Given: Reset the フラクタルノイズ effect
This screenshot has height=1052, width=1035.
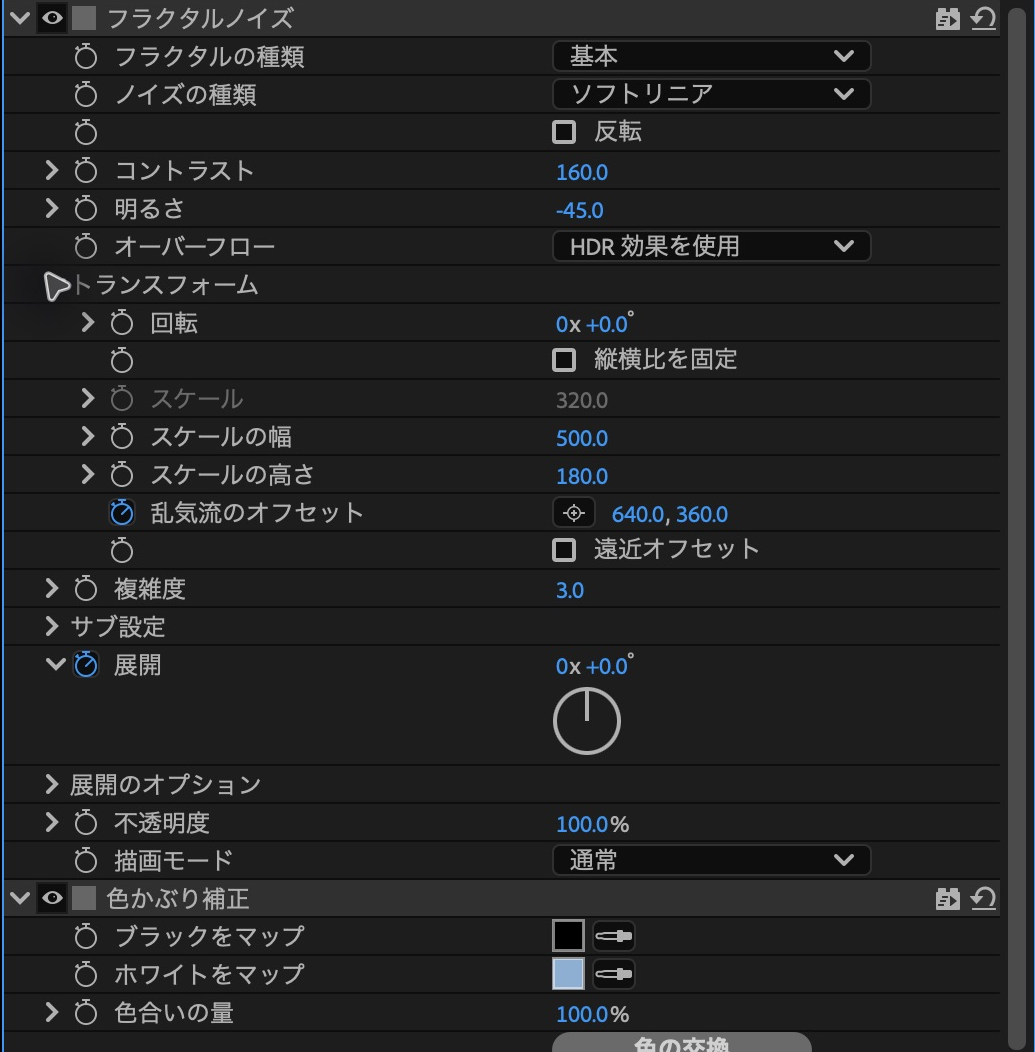Looking at the screenshot, I should tap(983, 18).
